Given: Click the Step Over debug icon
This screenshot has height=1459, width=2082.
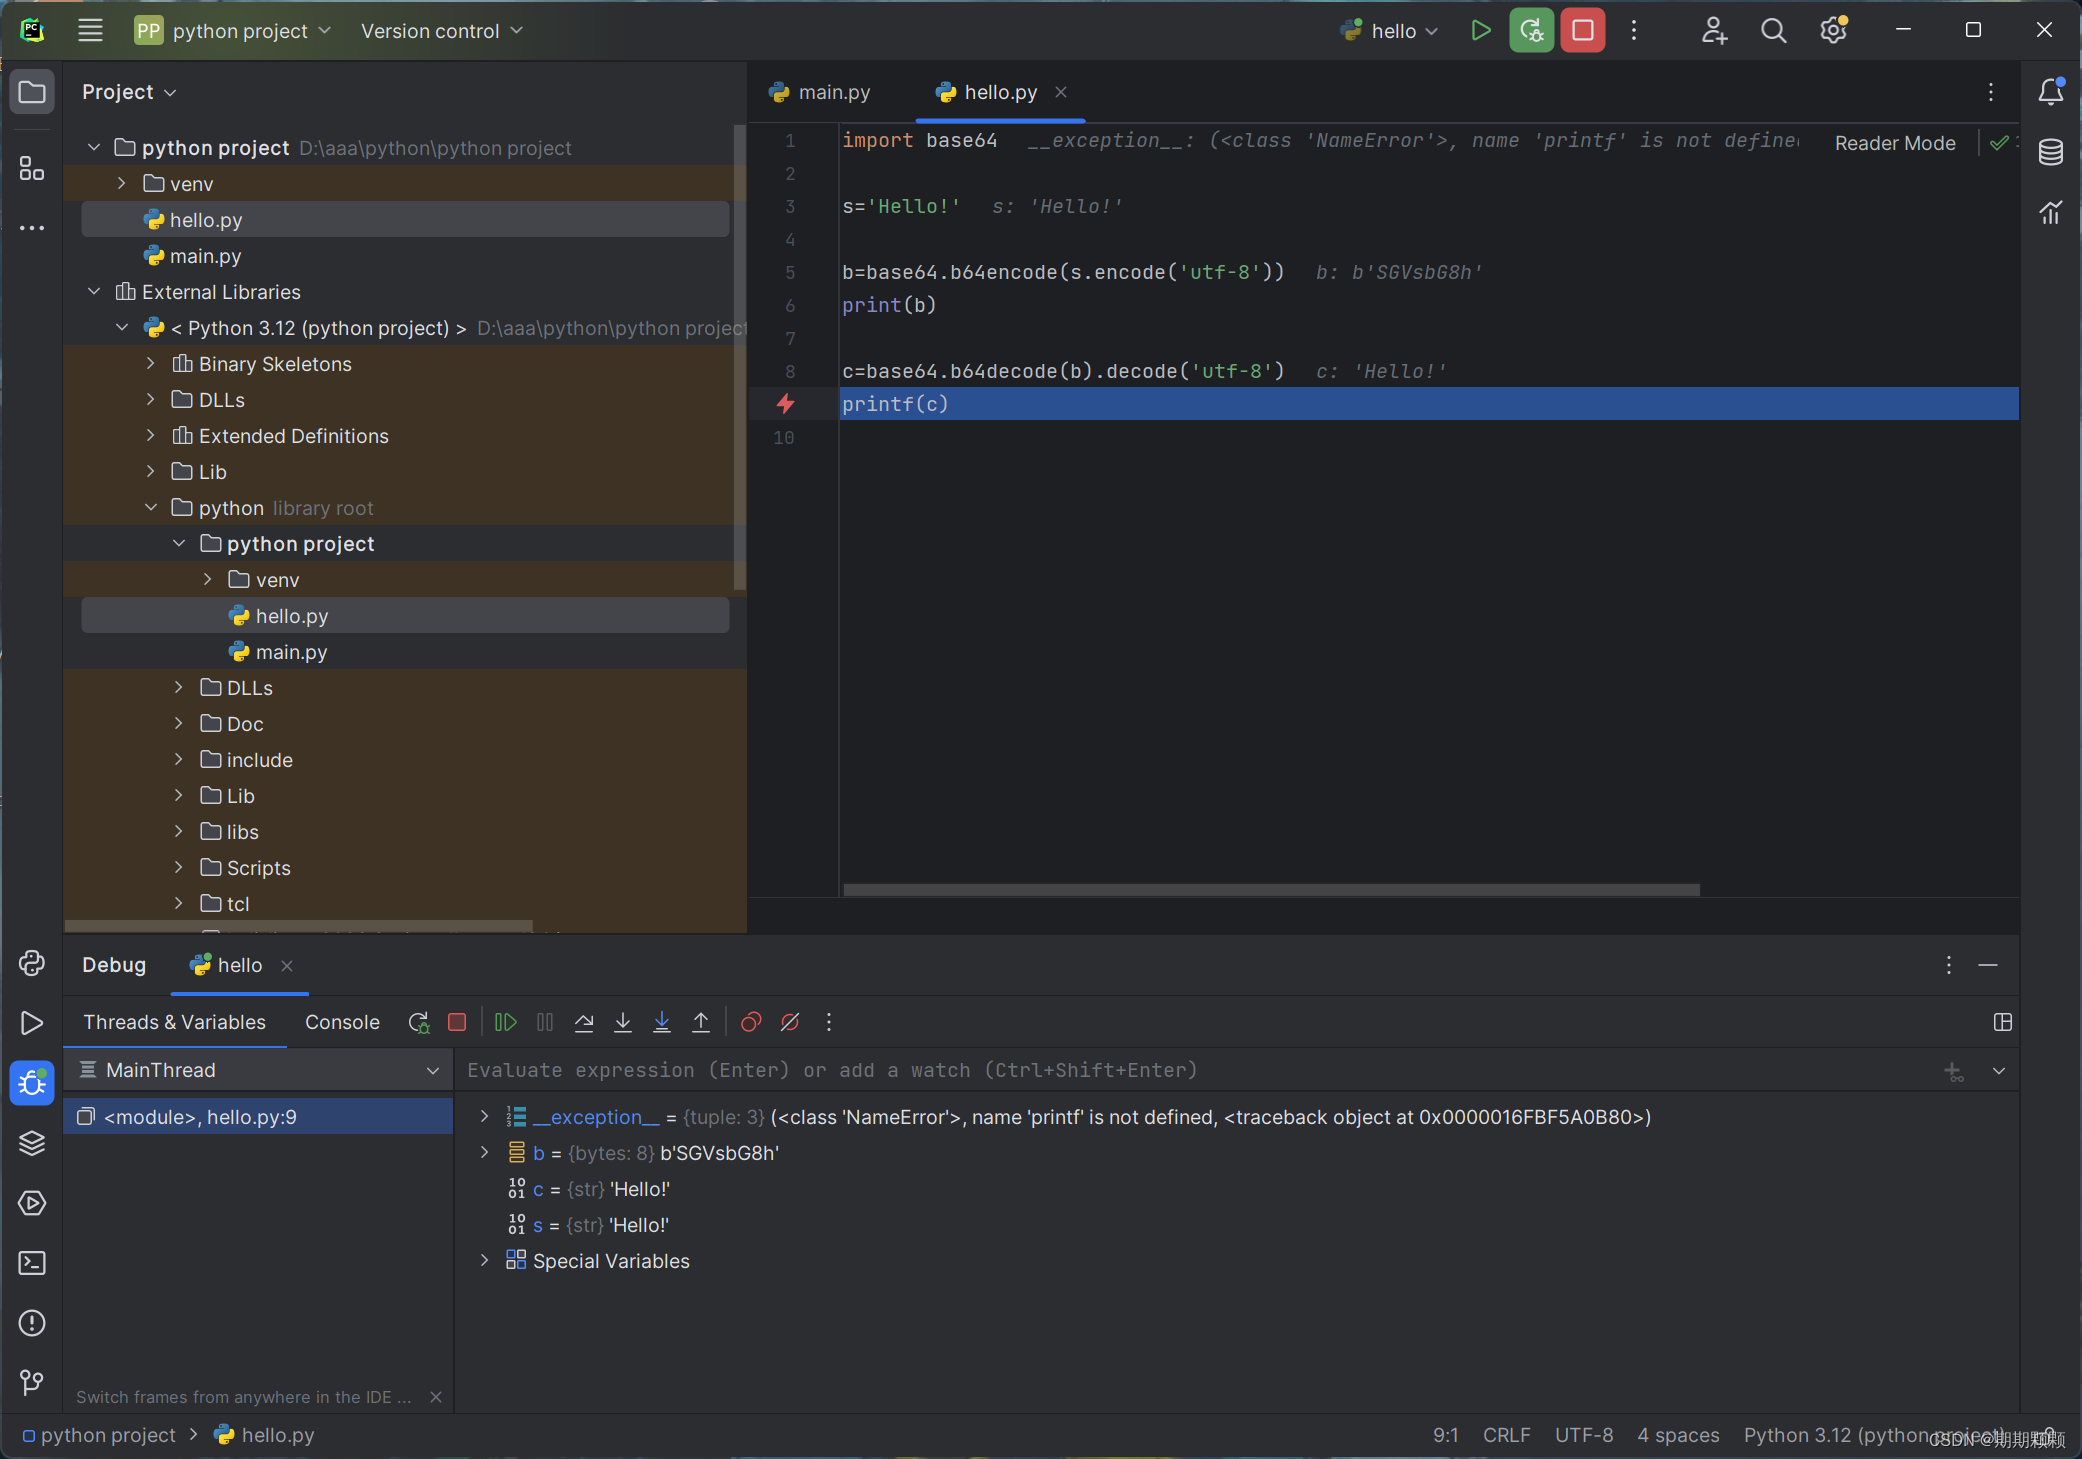Looking at the screenshot, I should pyautogui.click(x=584, y=1022).
